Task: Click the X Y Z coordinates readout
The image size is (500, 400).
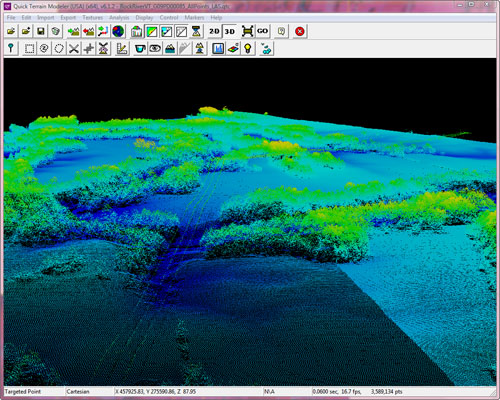Action: (188, 391)
